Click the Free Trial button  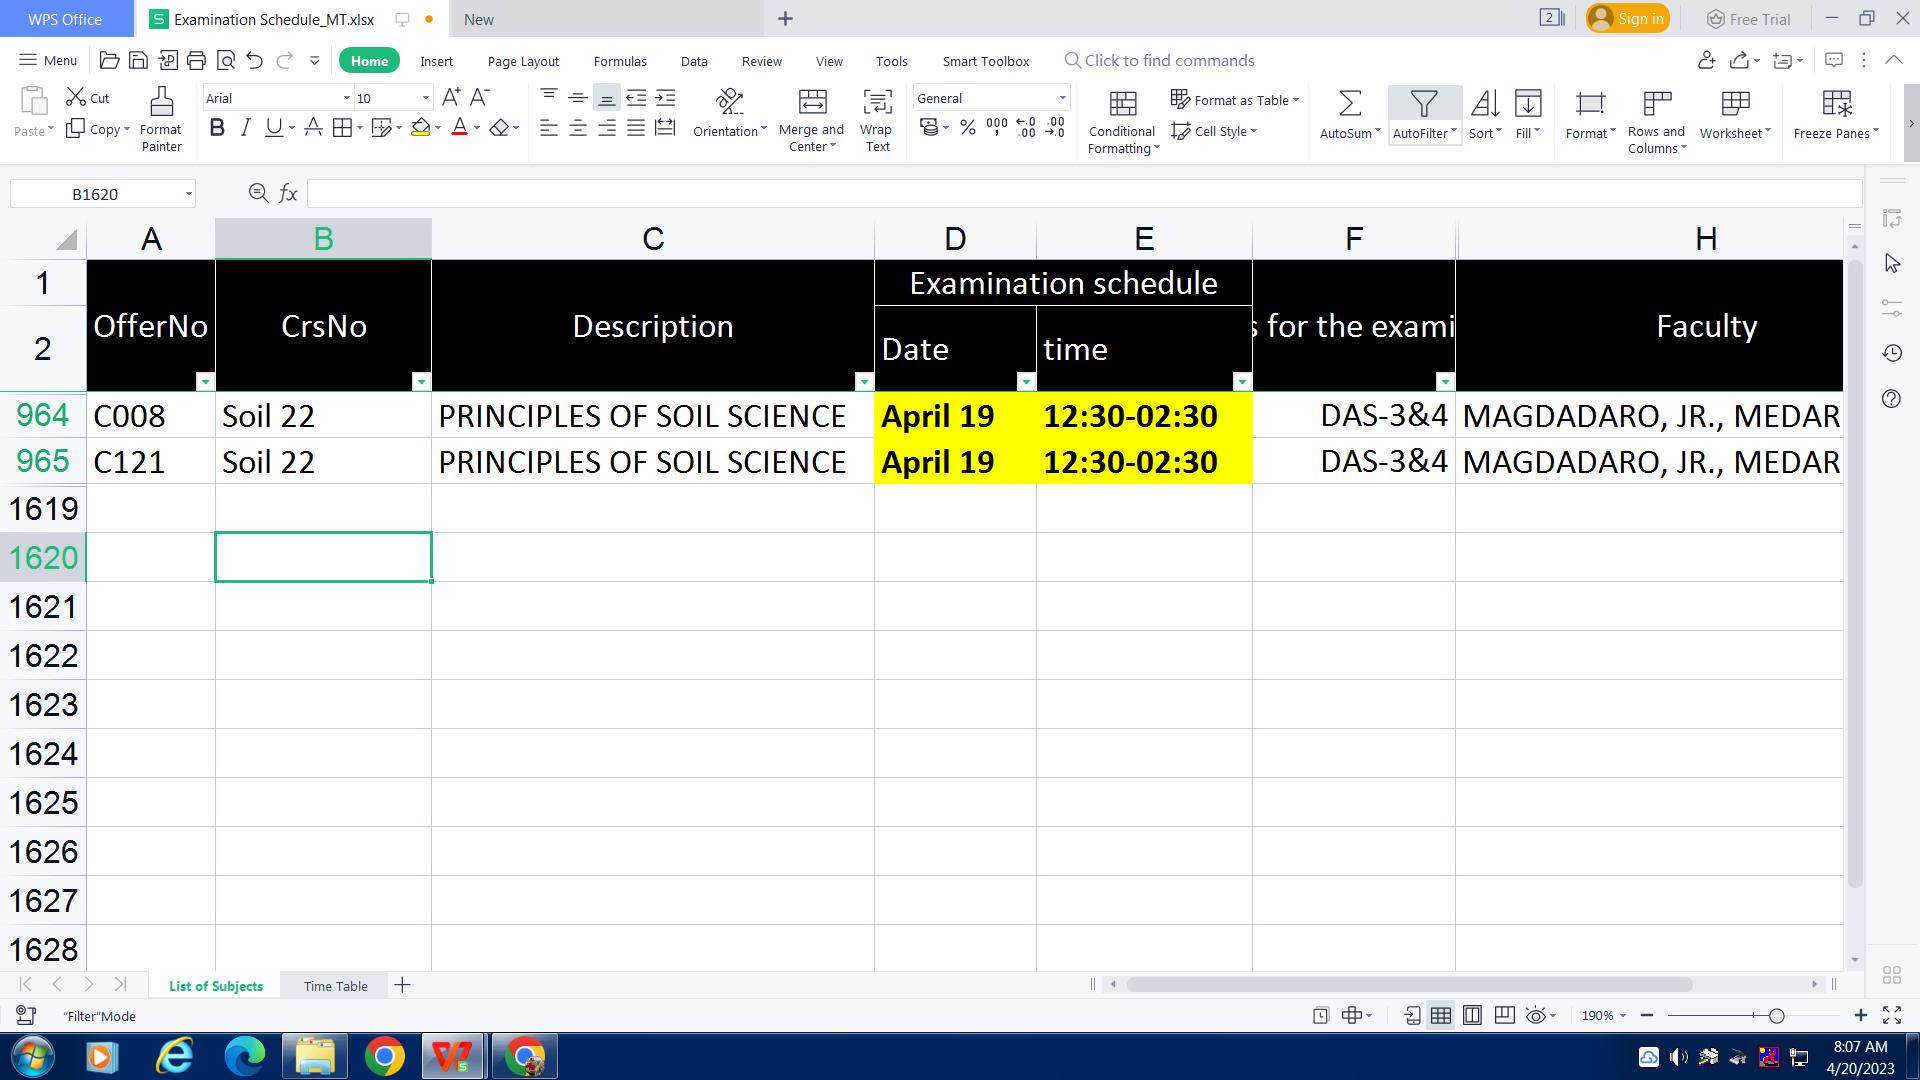click(1748, 19)
